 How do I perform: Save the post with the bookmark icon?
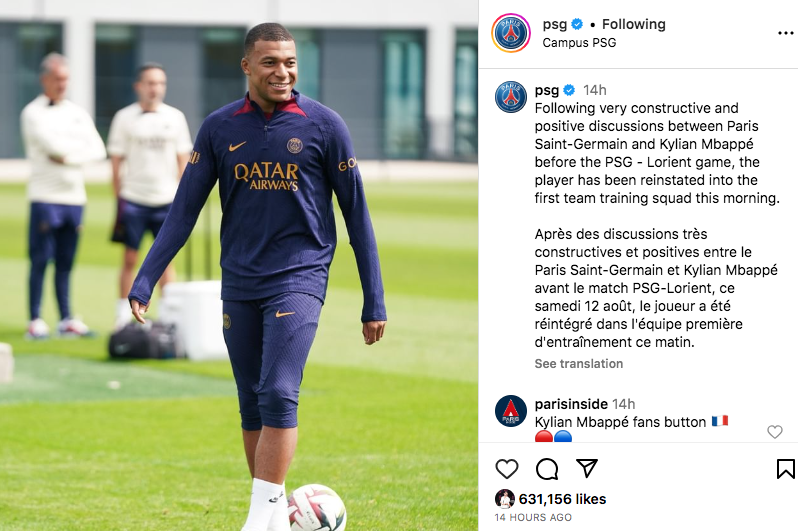tap(785, 469)
